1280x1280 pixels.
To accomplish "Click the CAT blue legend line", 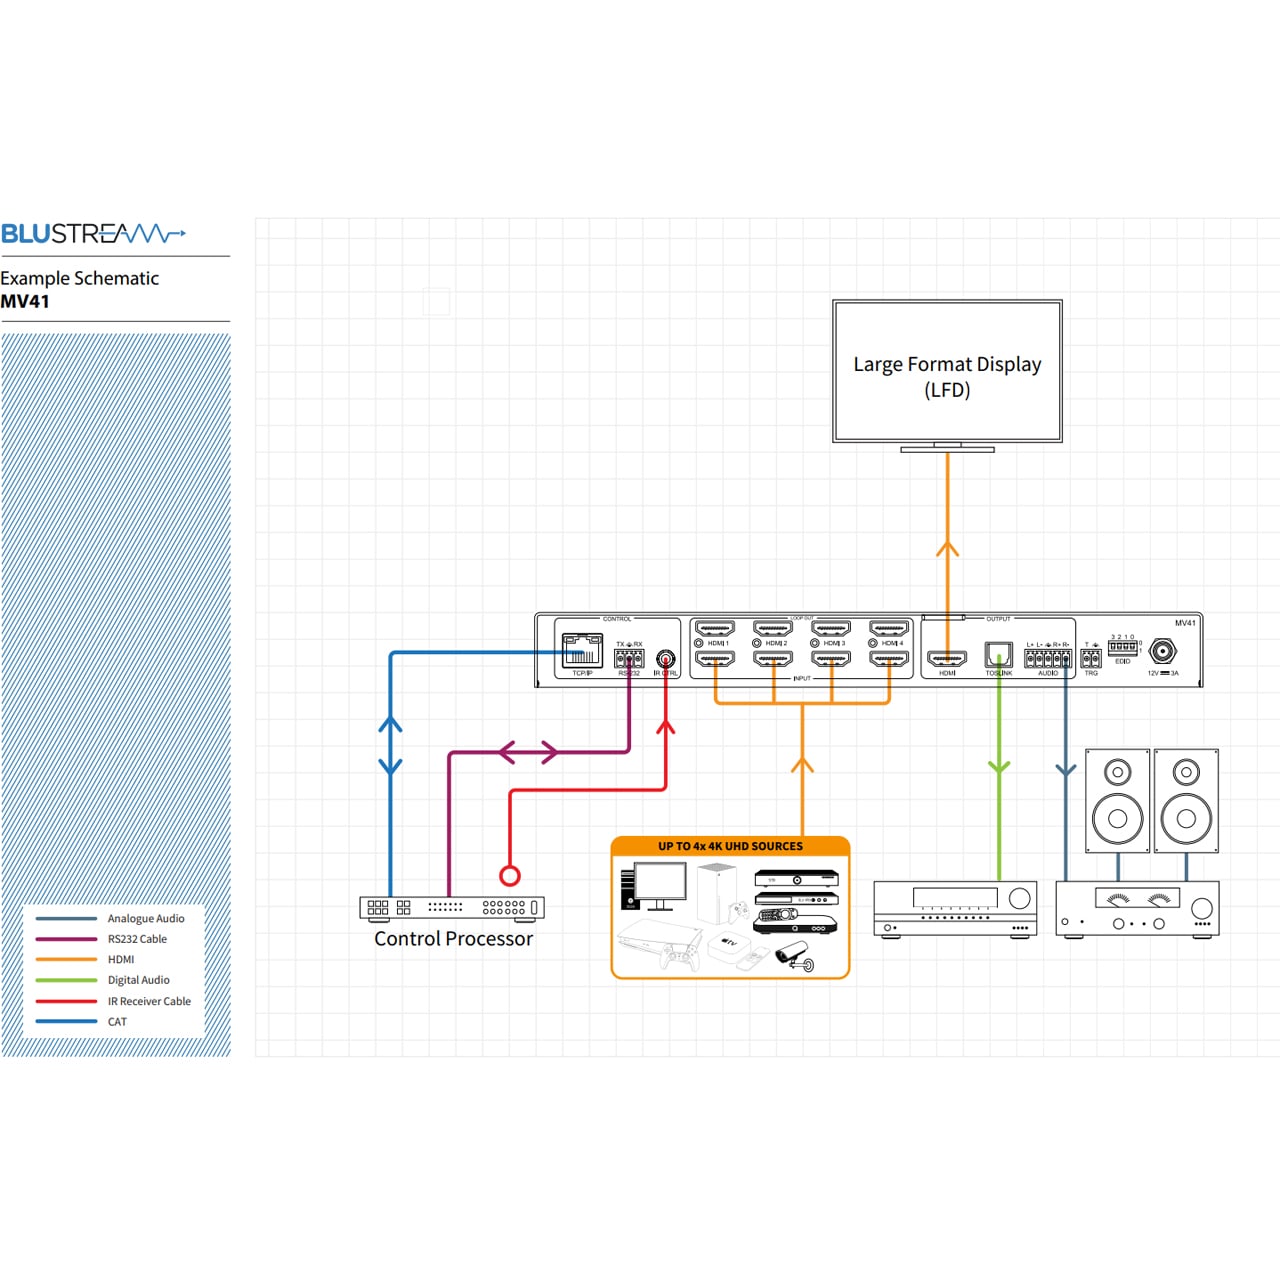I will [66, 1022].
